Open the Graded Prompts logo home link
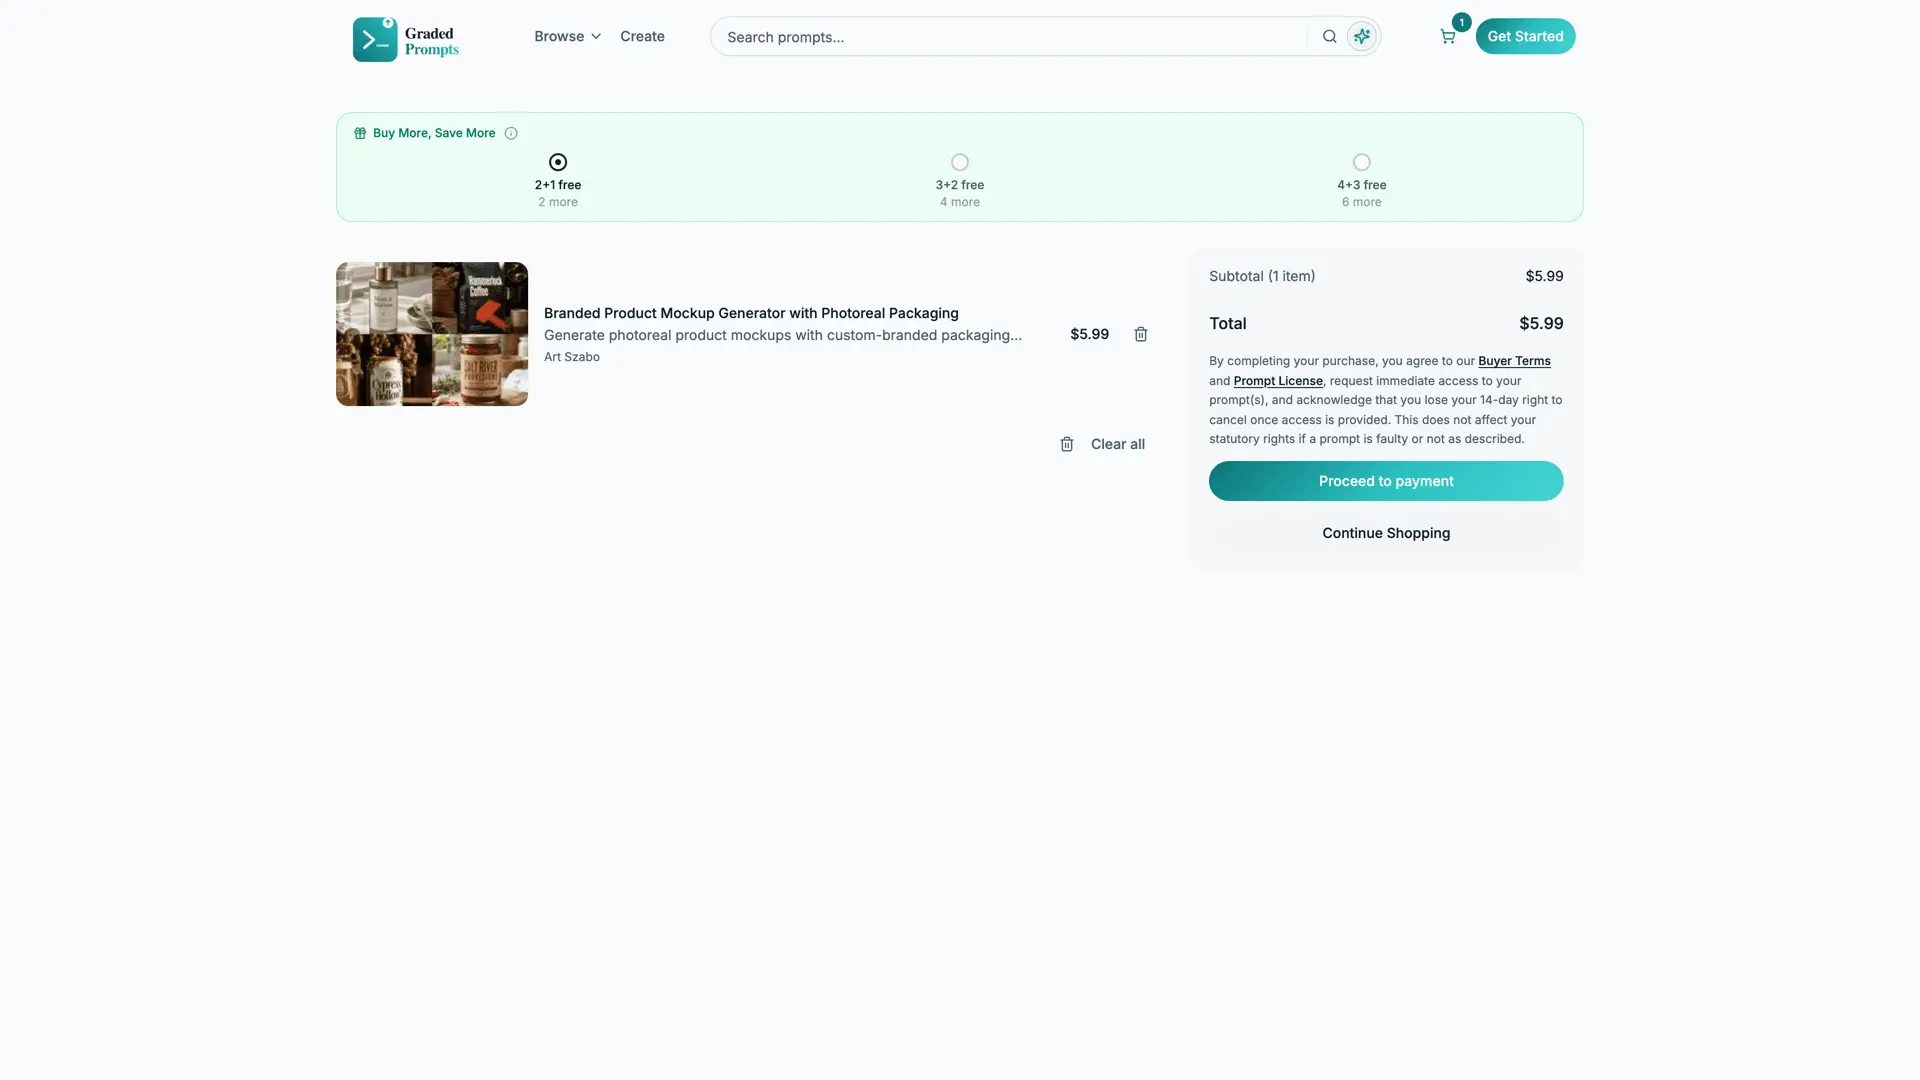 coord(406,40)
